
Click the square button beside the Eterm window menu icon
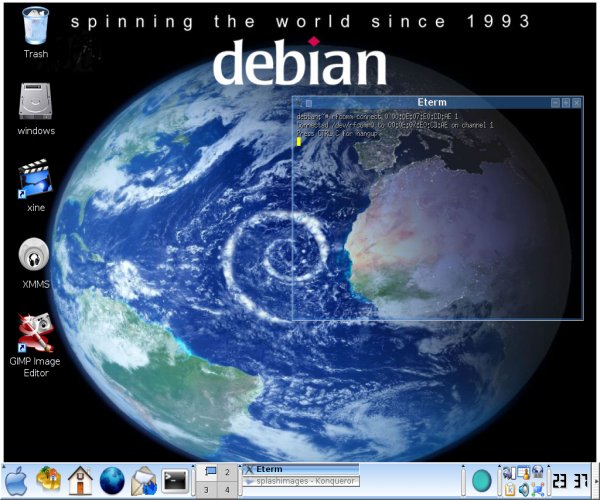point(309,103)
